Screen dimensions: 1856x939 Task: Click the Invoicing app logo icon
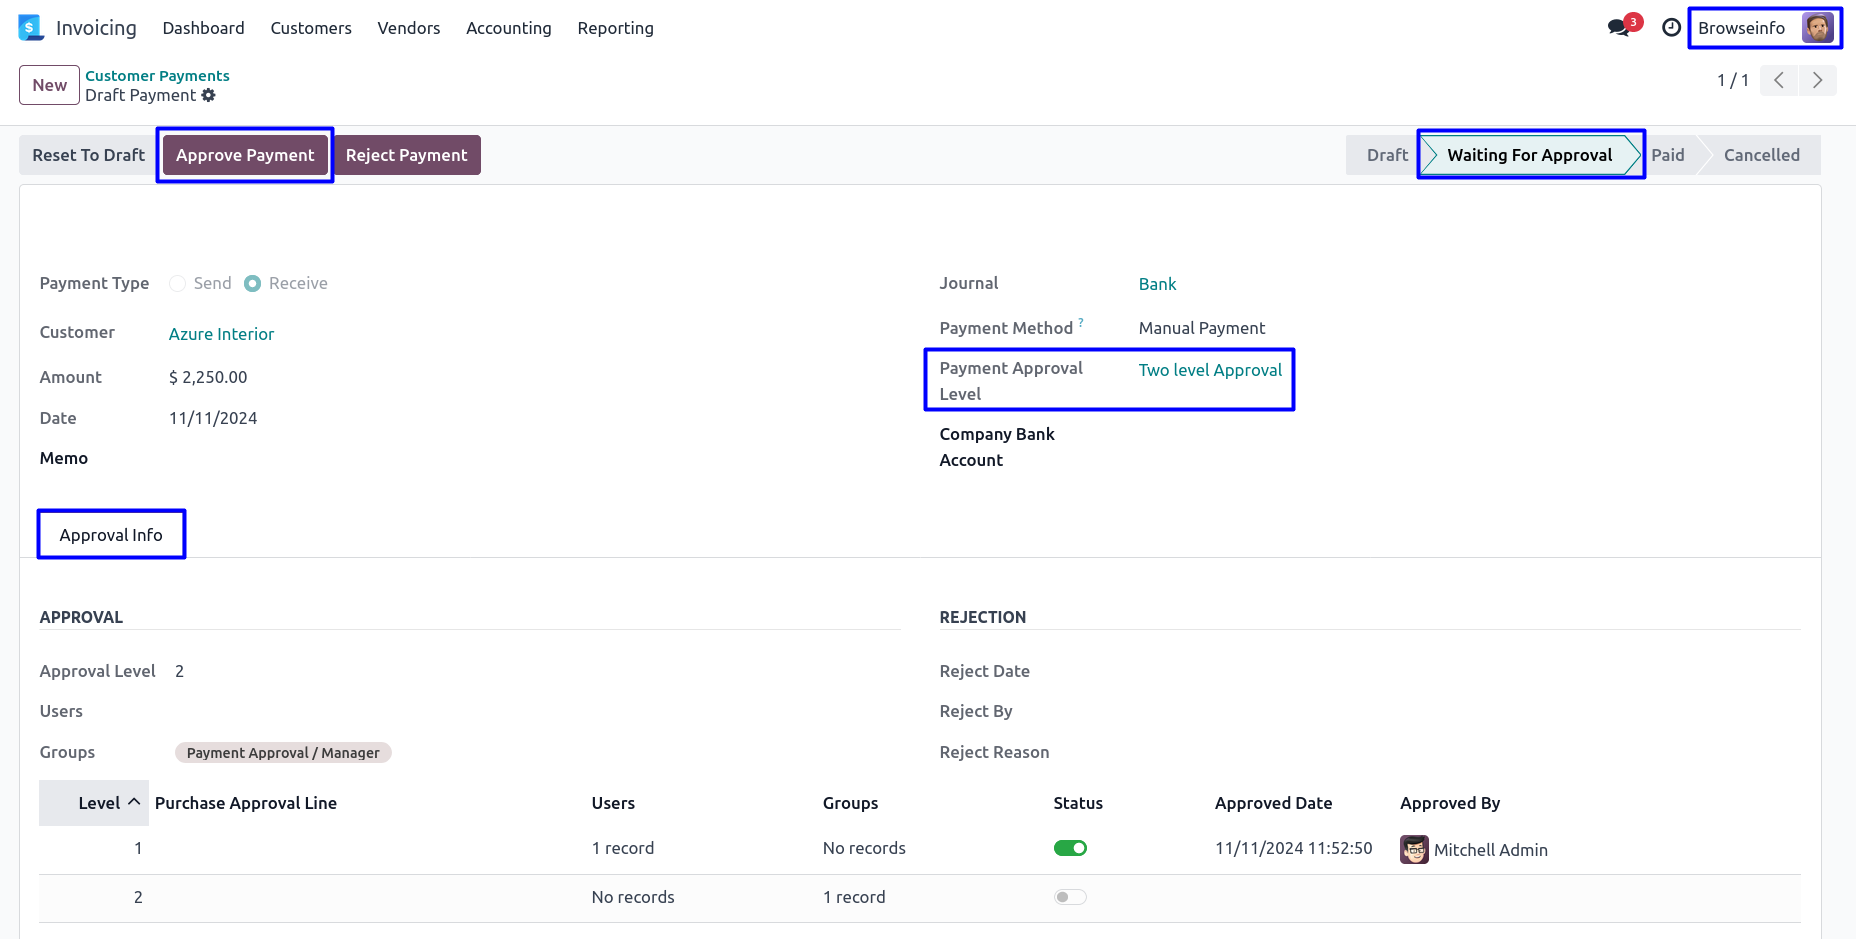[x=31, y=28]
